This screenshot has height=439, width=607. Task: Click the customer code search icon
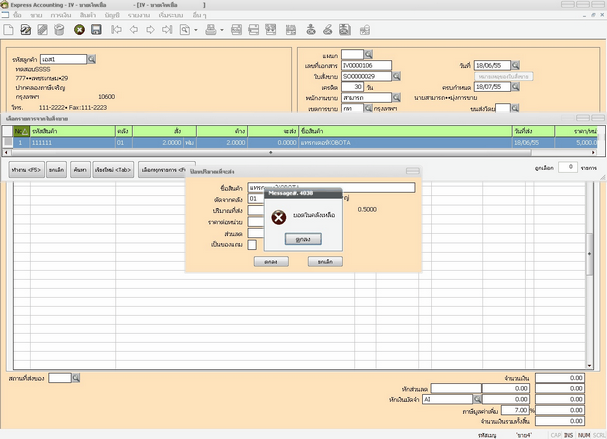pos(92,60)
